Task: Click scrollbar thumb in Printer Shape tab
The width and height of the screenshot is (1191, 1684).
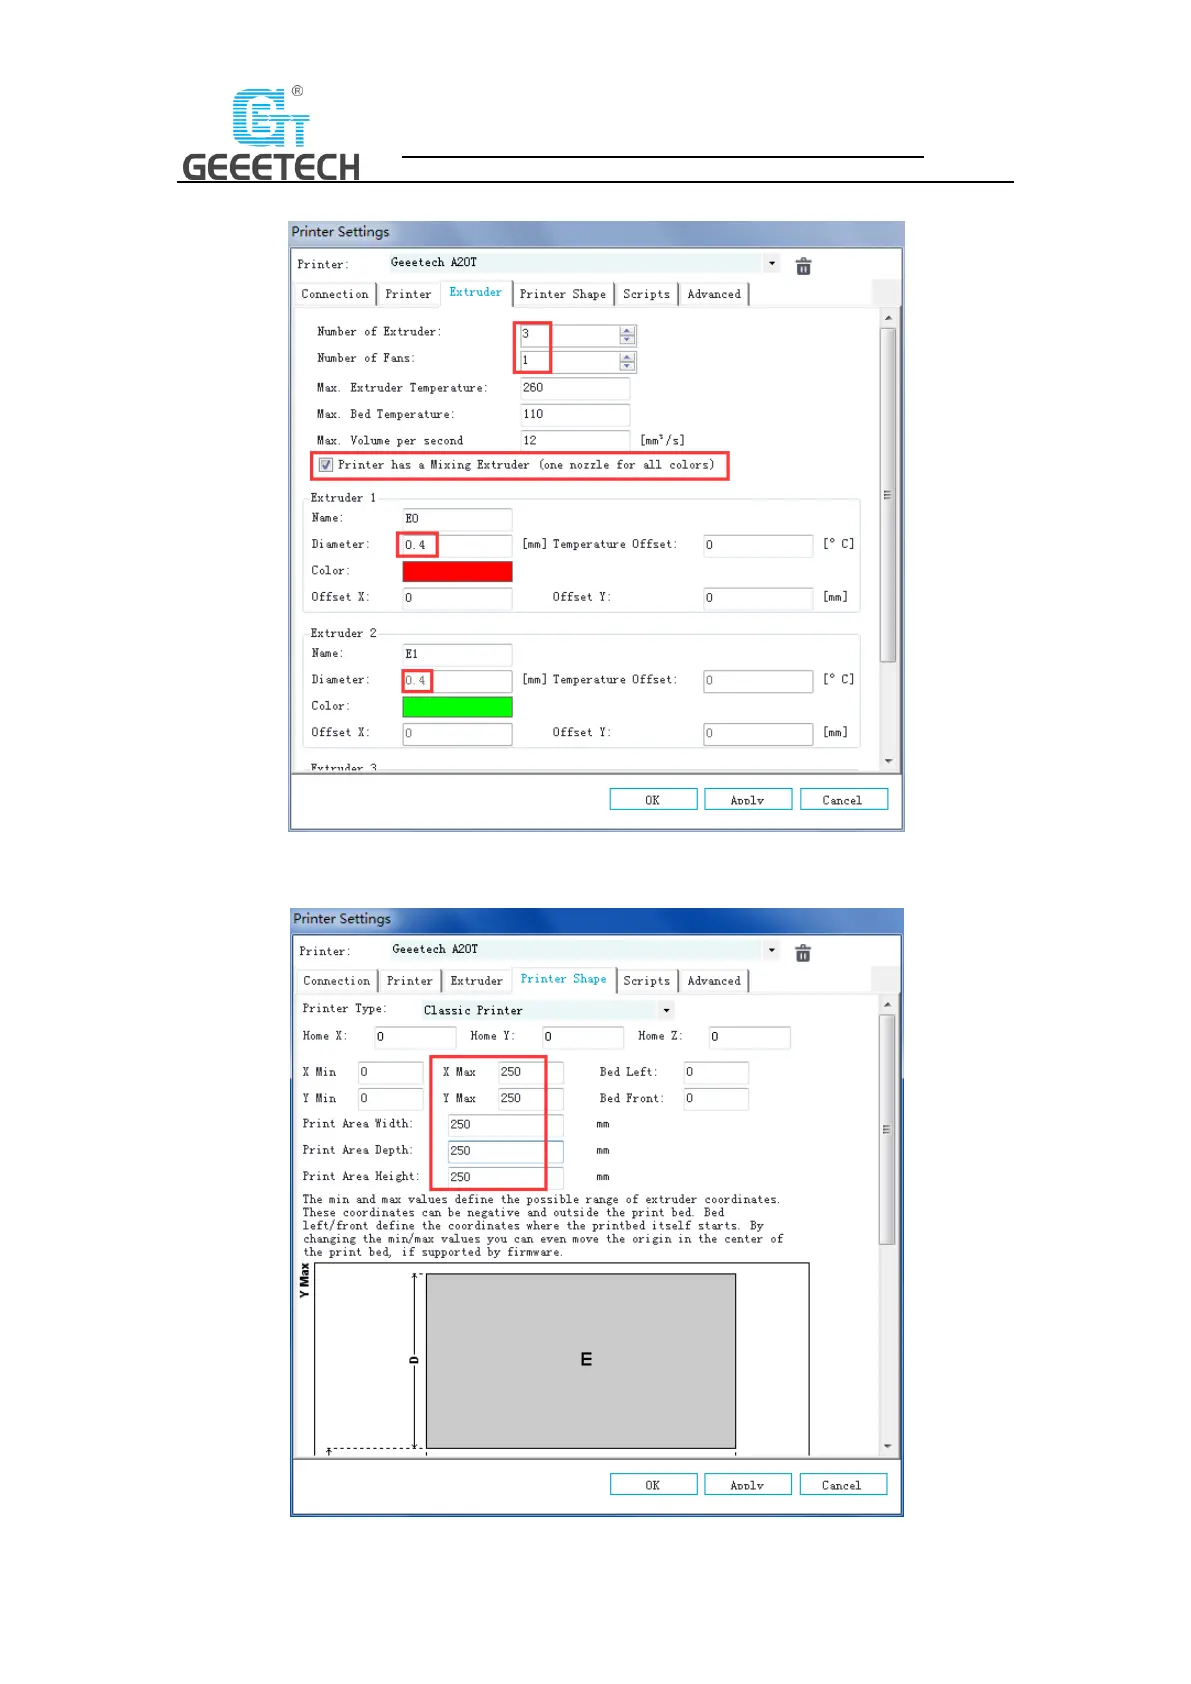Action: (x=887, y=1129)
